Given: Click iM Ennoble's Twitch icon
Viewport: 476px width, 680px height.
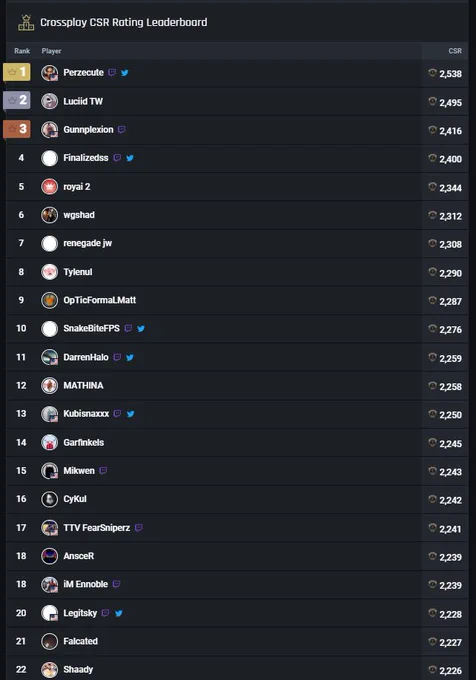Looking at the screenshot, I should (x=116, y=584).
